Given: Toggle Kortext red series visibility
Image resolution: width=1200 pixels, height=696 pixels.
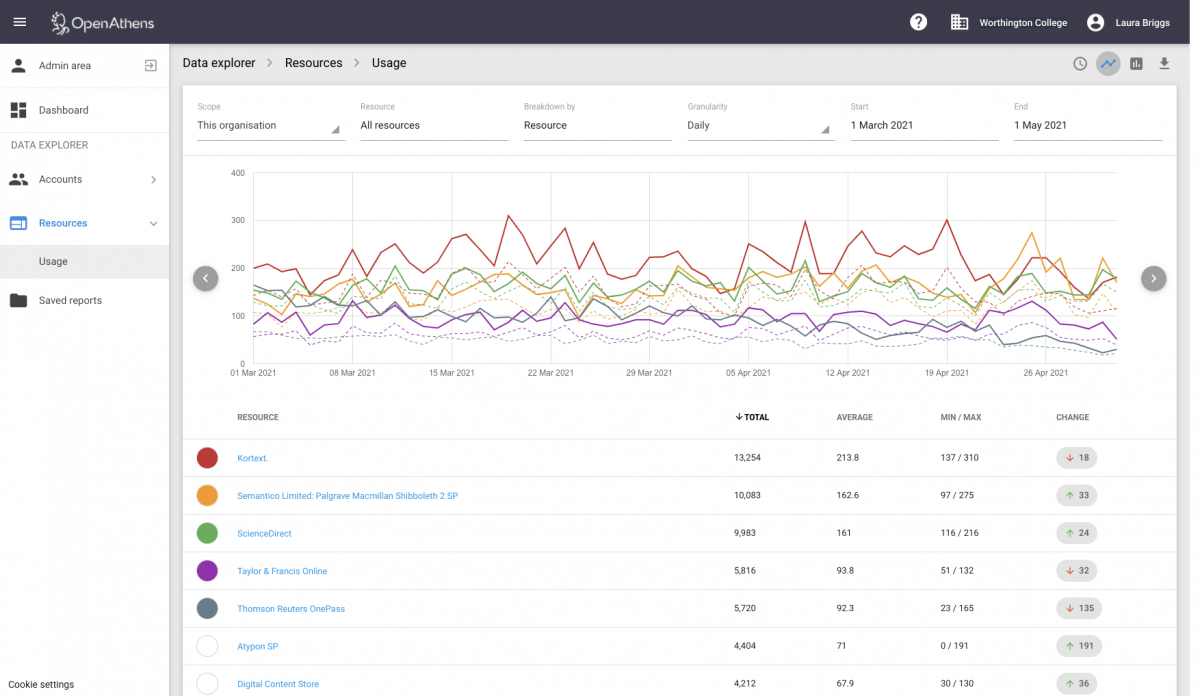Looking at the screenshot, I should click(x=207, y=458).
